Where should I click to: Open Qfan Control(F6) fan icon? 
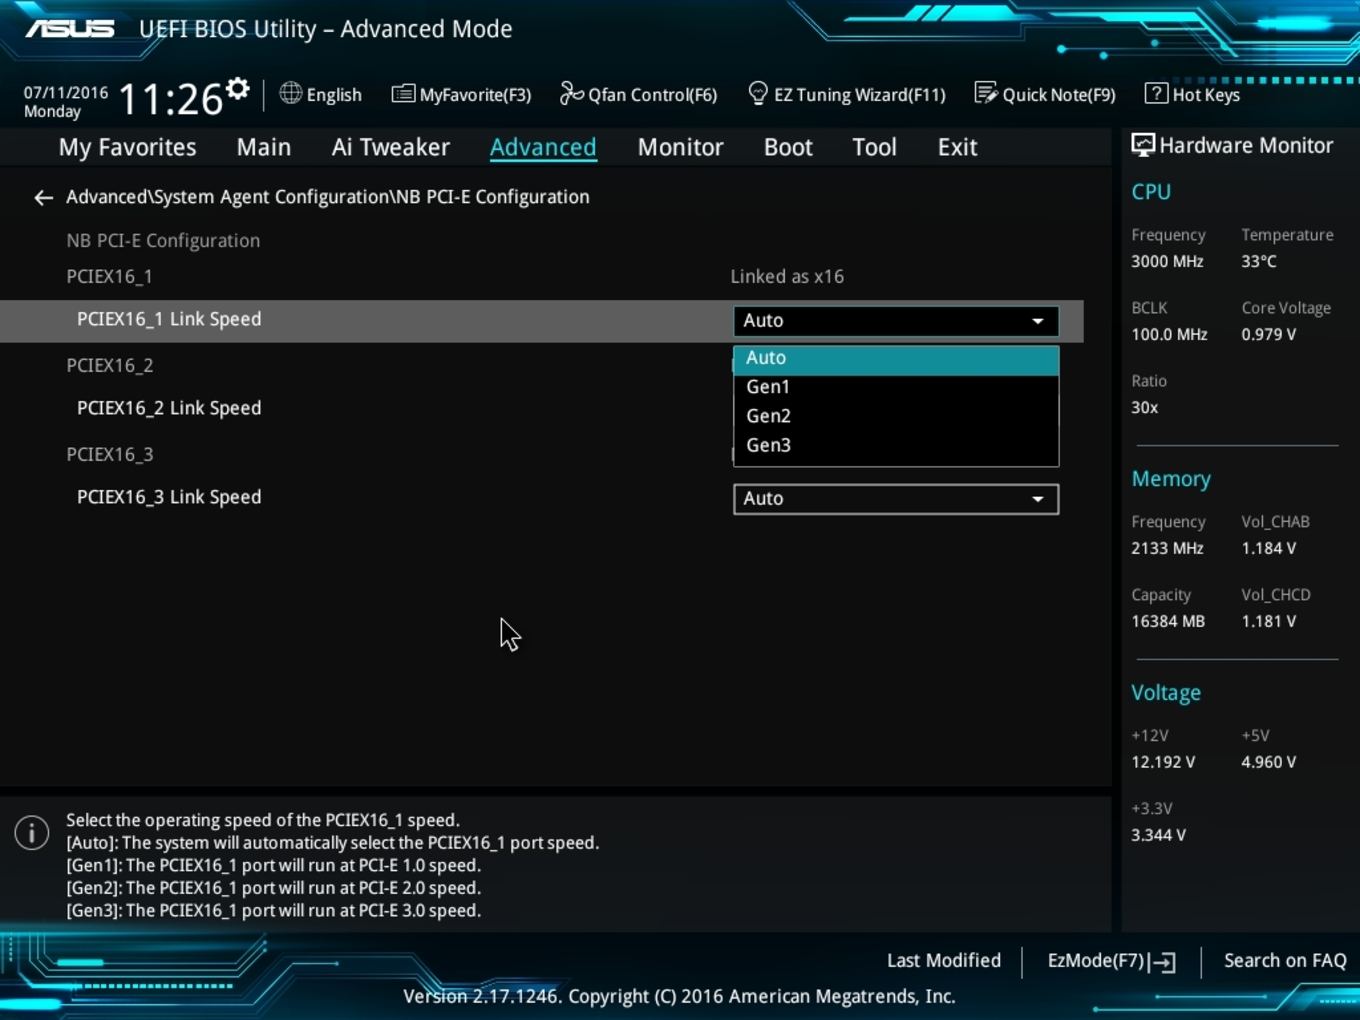[571, 93]
